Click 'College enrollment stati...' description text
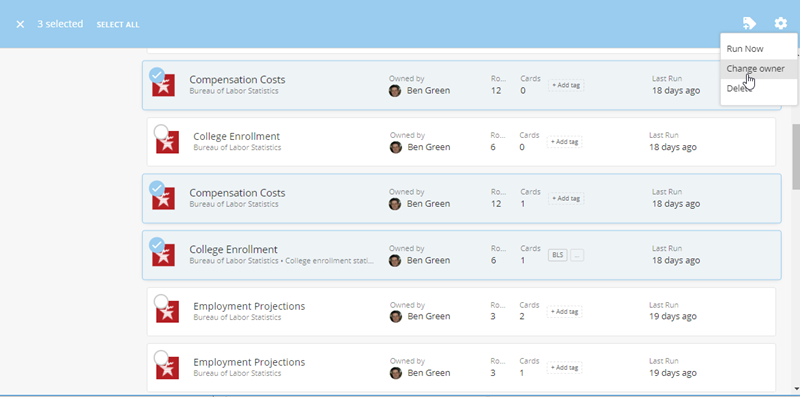The height and width of the screenshot is (397, 800). point(330,261)
